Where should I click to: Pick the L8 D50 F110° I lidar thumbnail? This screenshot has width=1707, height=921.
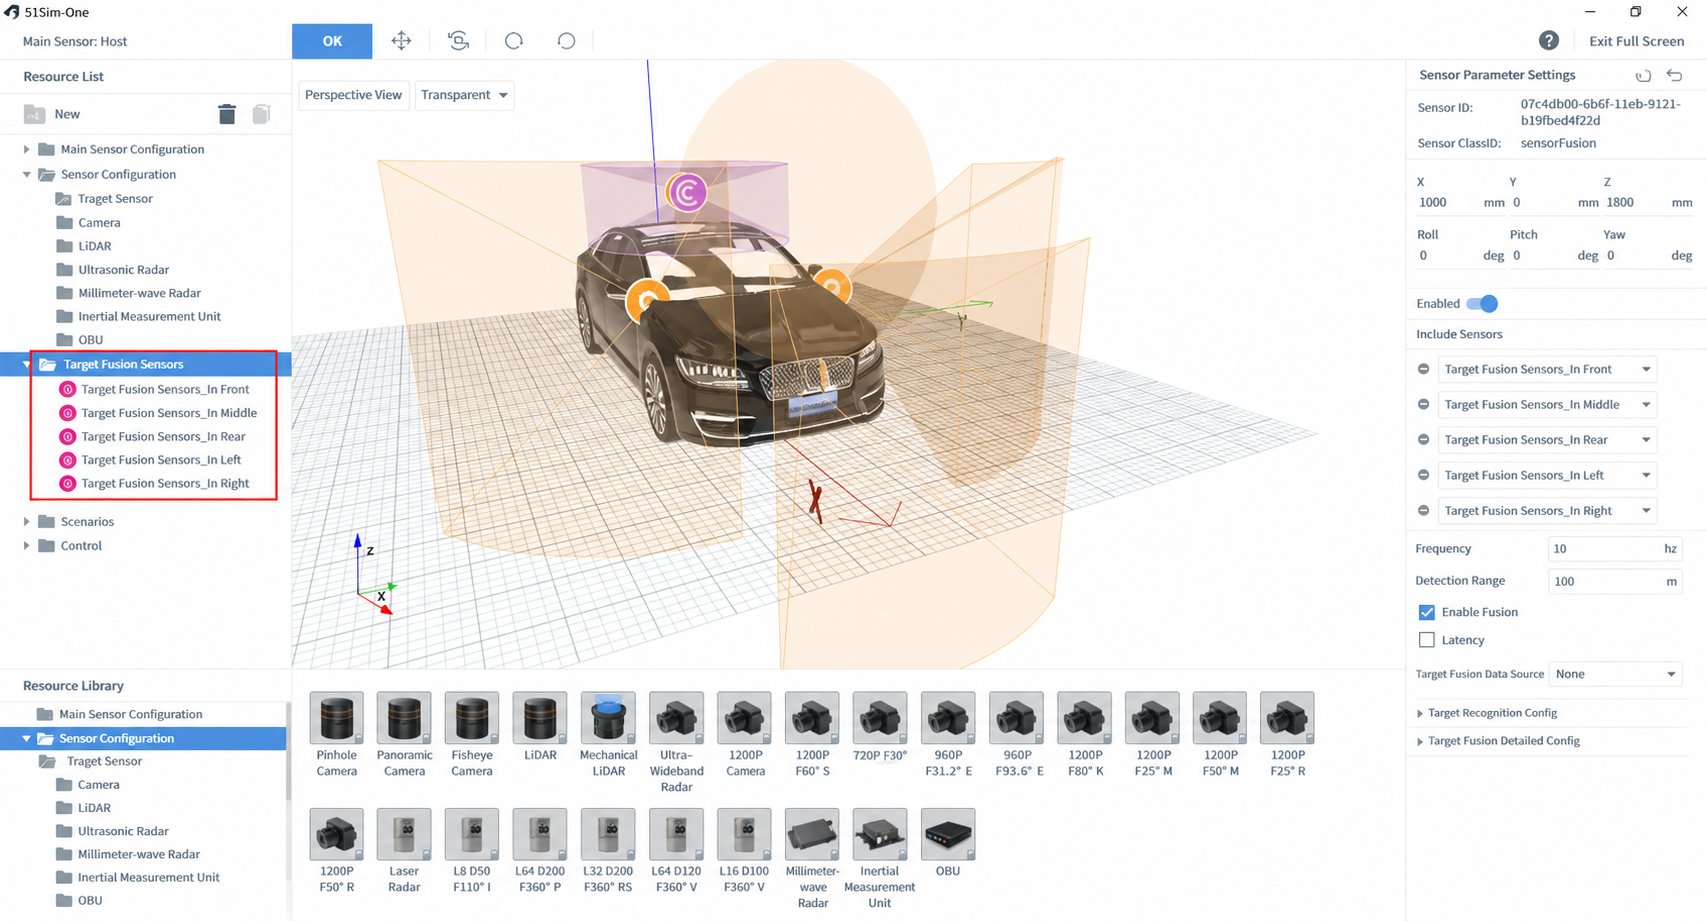(472, 834)
